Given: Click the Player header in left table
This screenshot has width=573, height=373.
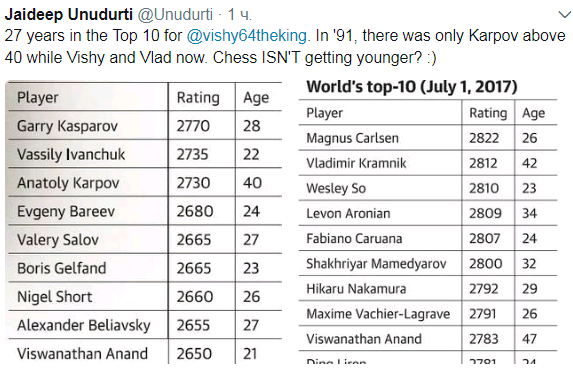Looking at the screenshot, I should pyautogui.click(x=38, y=97).
